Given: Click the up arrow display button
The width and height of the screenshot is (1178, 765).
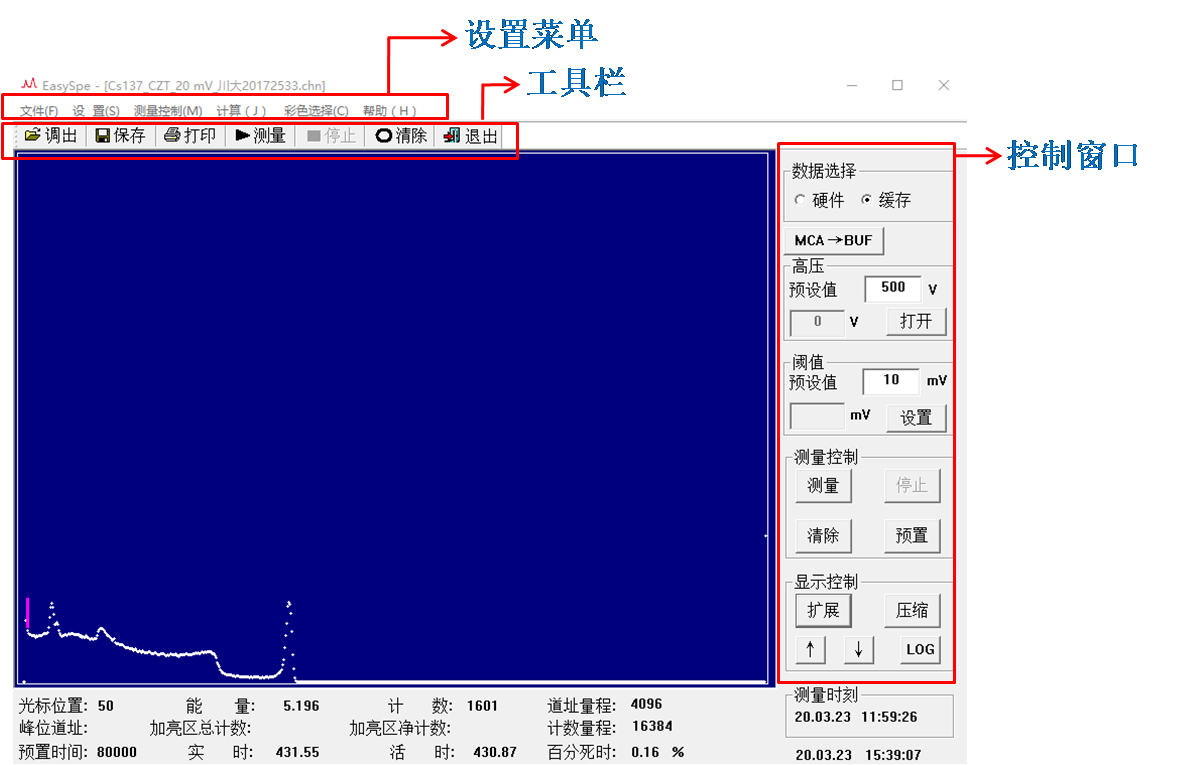Looking at the screenshot, I should coord(810,650).
